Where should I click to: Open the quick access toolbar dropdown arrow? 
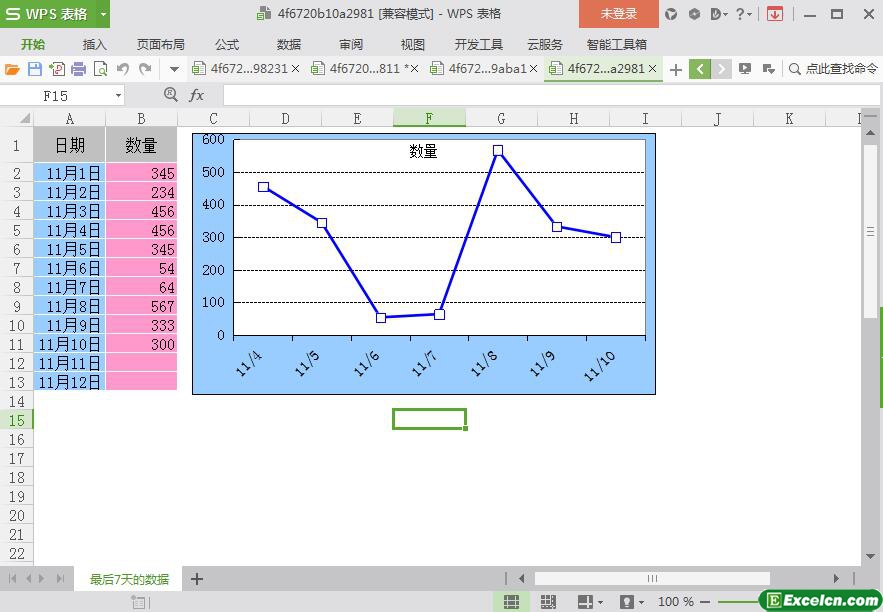click(174, 70)
